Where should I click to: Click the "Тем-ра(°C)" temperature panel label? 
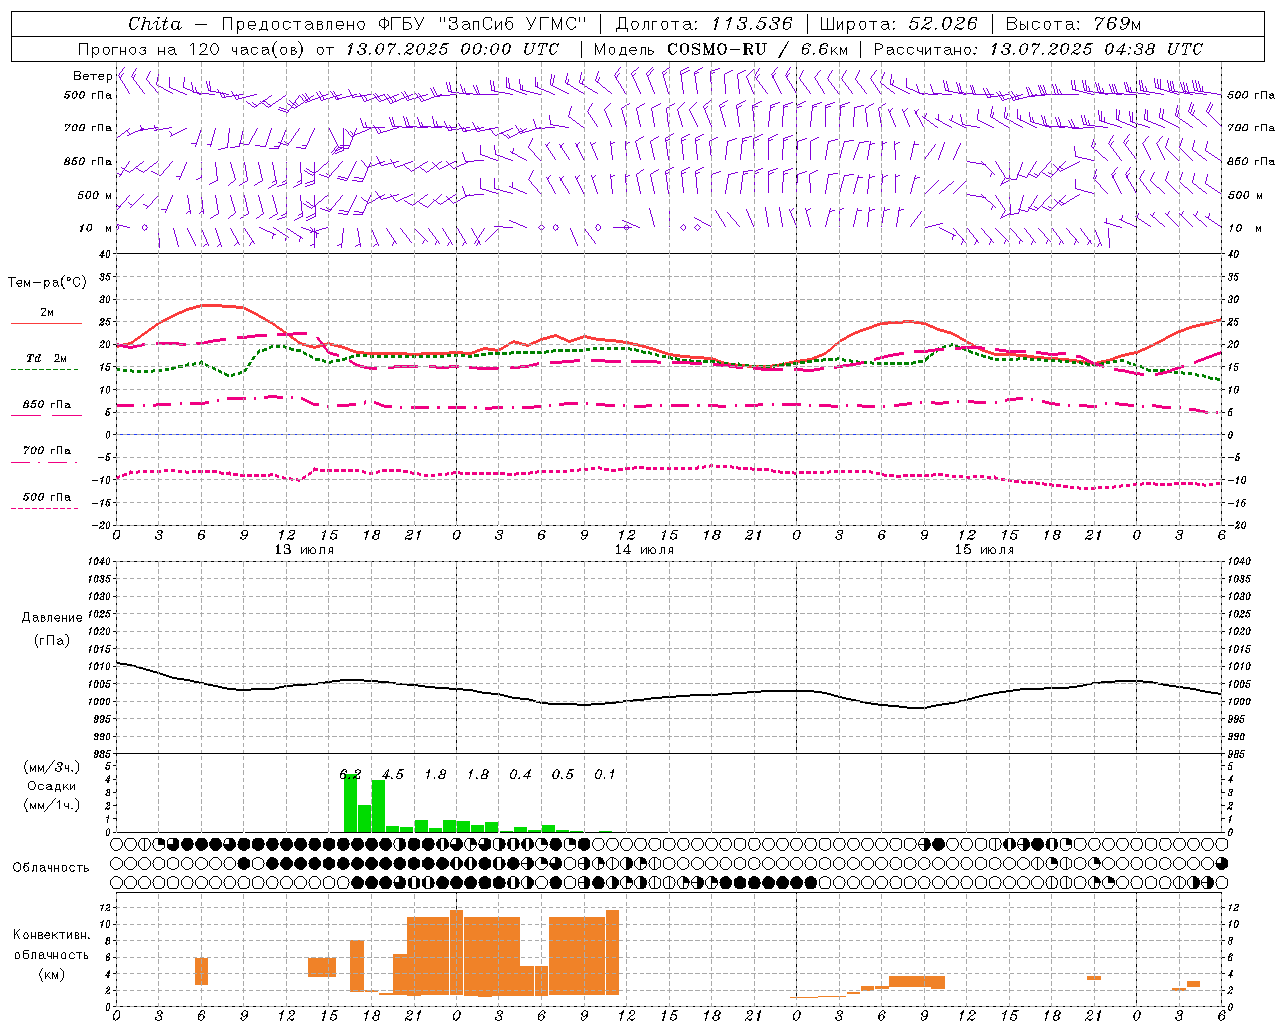point(46,283)
